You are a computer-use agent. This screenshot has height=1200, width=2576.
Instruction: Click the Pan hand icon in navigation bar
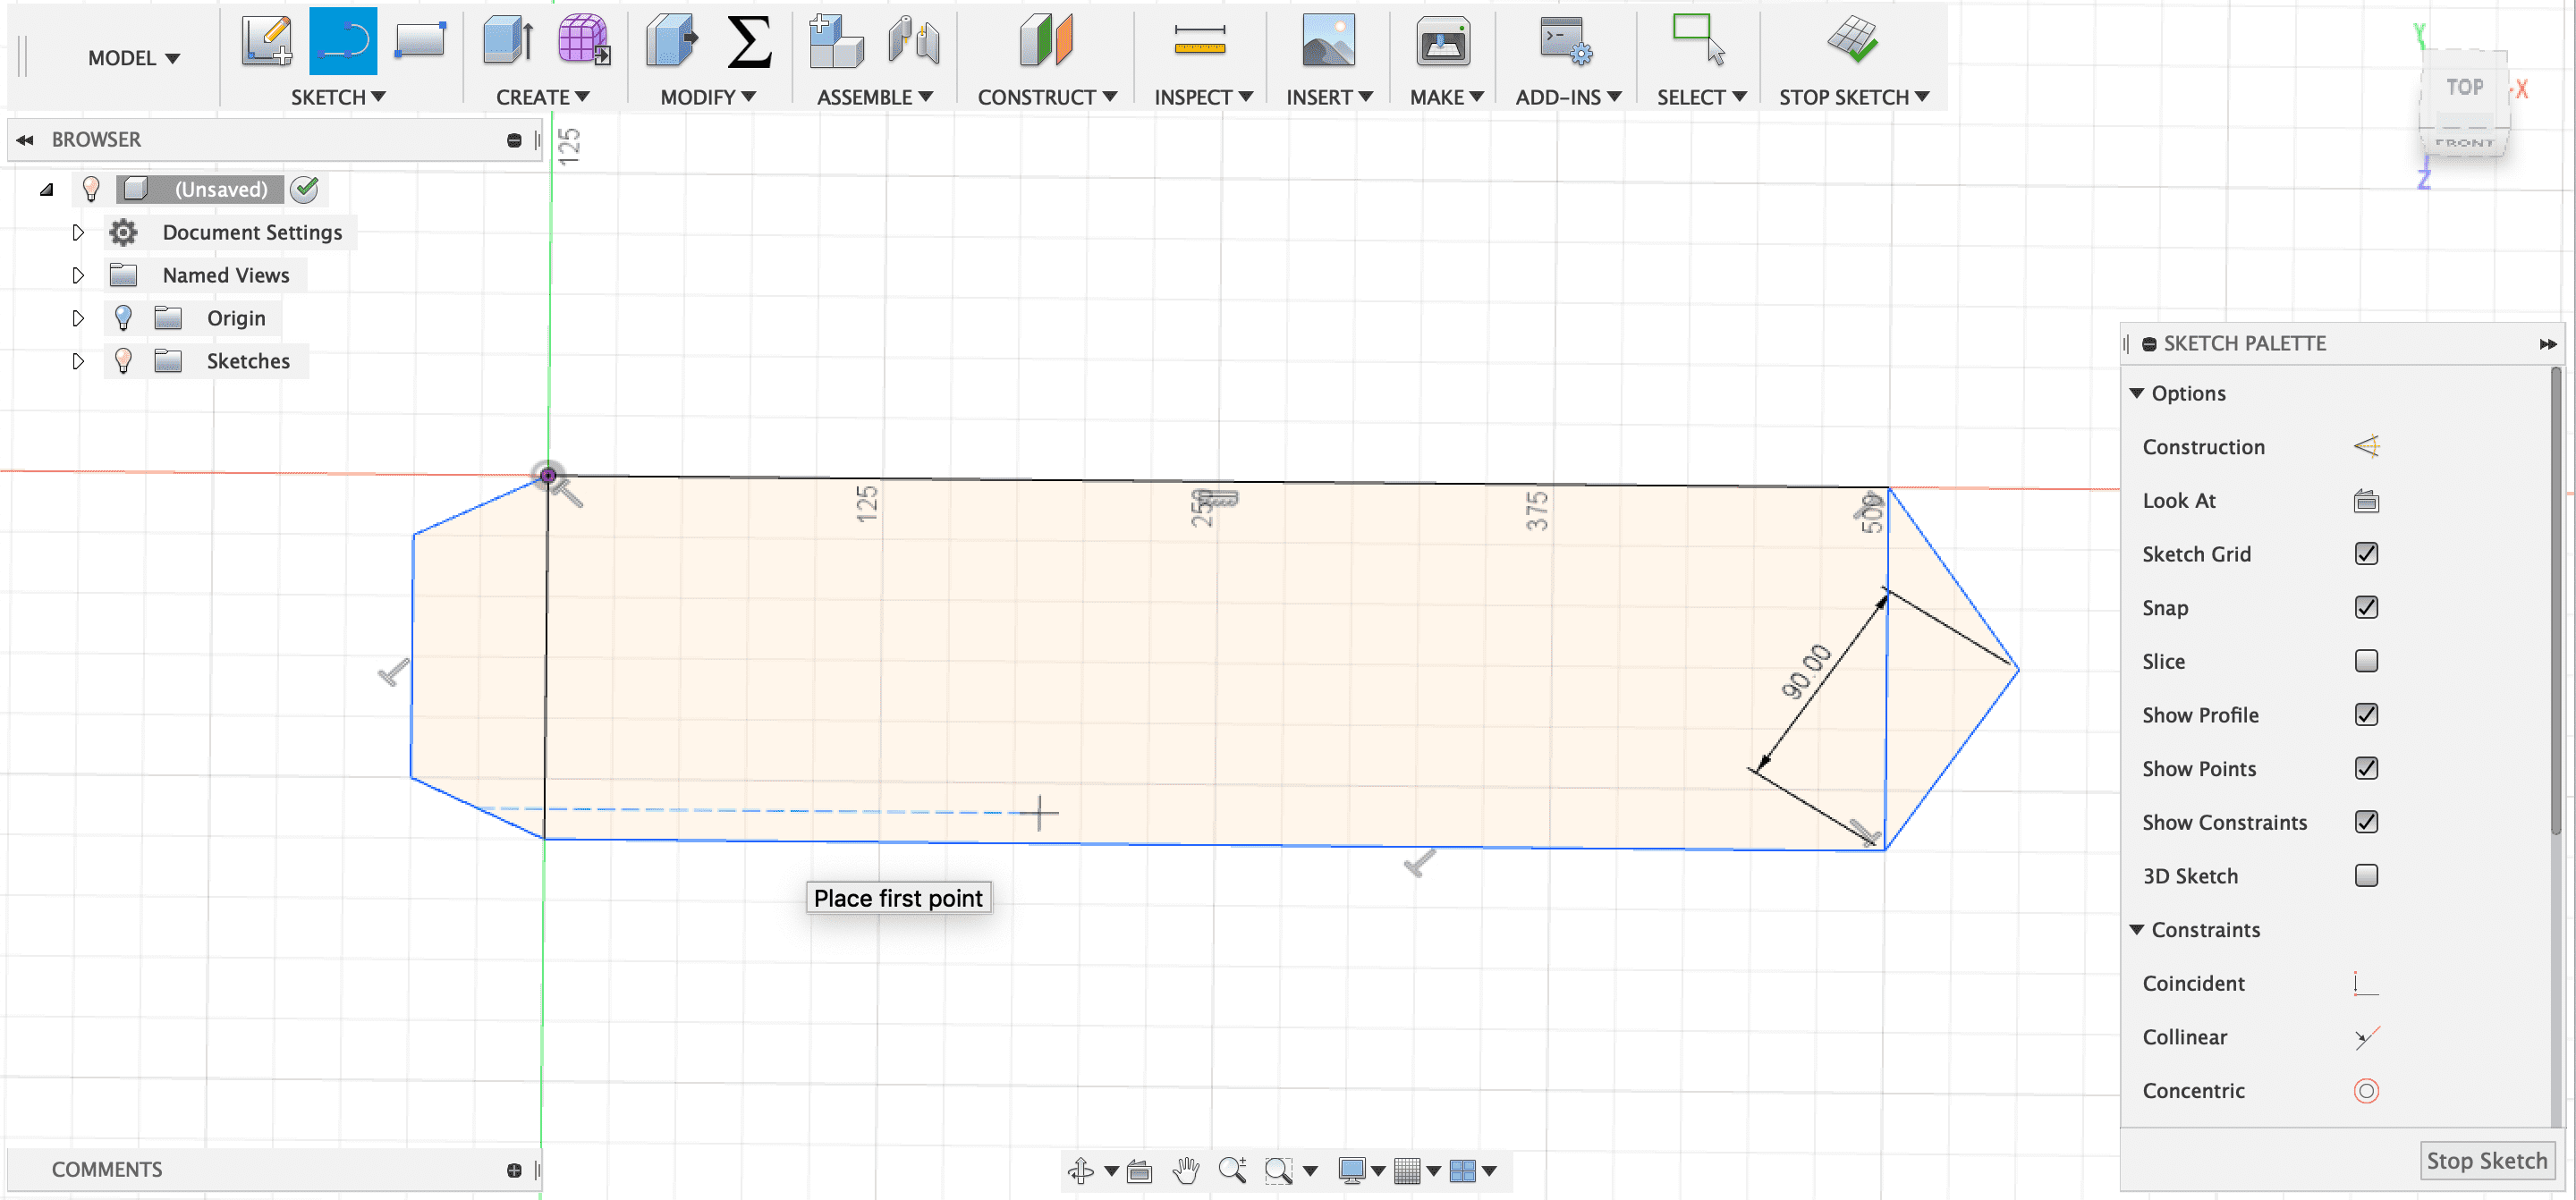pyautogui.click(x=1186, y=1170)
